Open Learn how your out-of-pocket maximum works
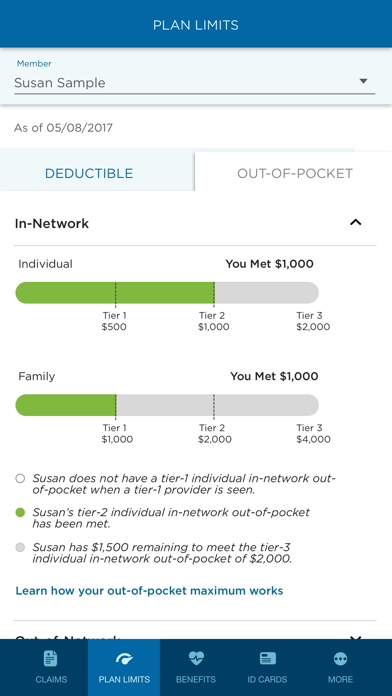 pos(149,591)
